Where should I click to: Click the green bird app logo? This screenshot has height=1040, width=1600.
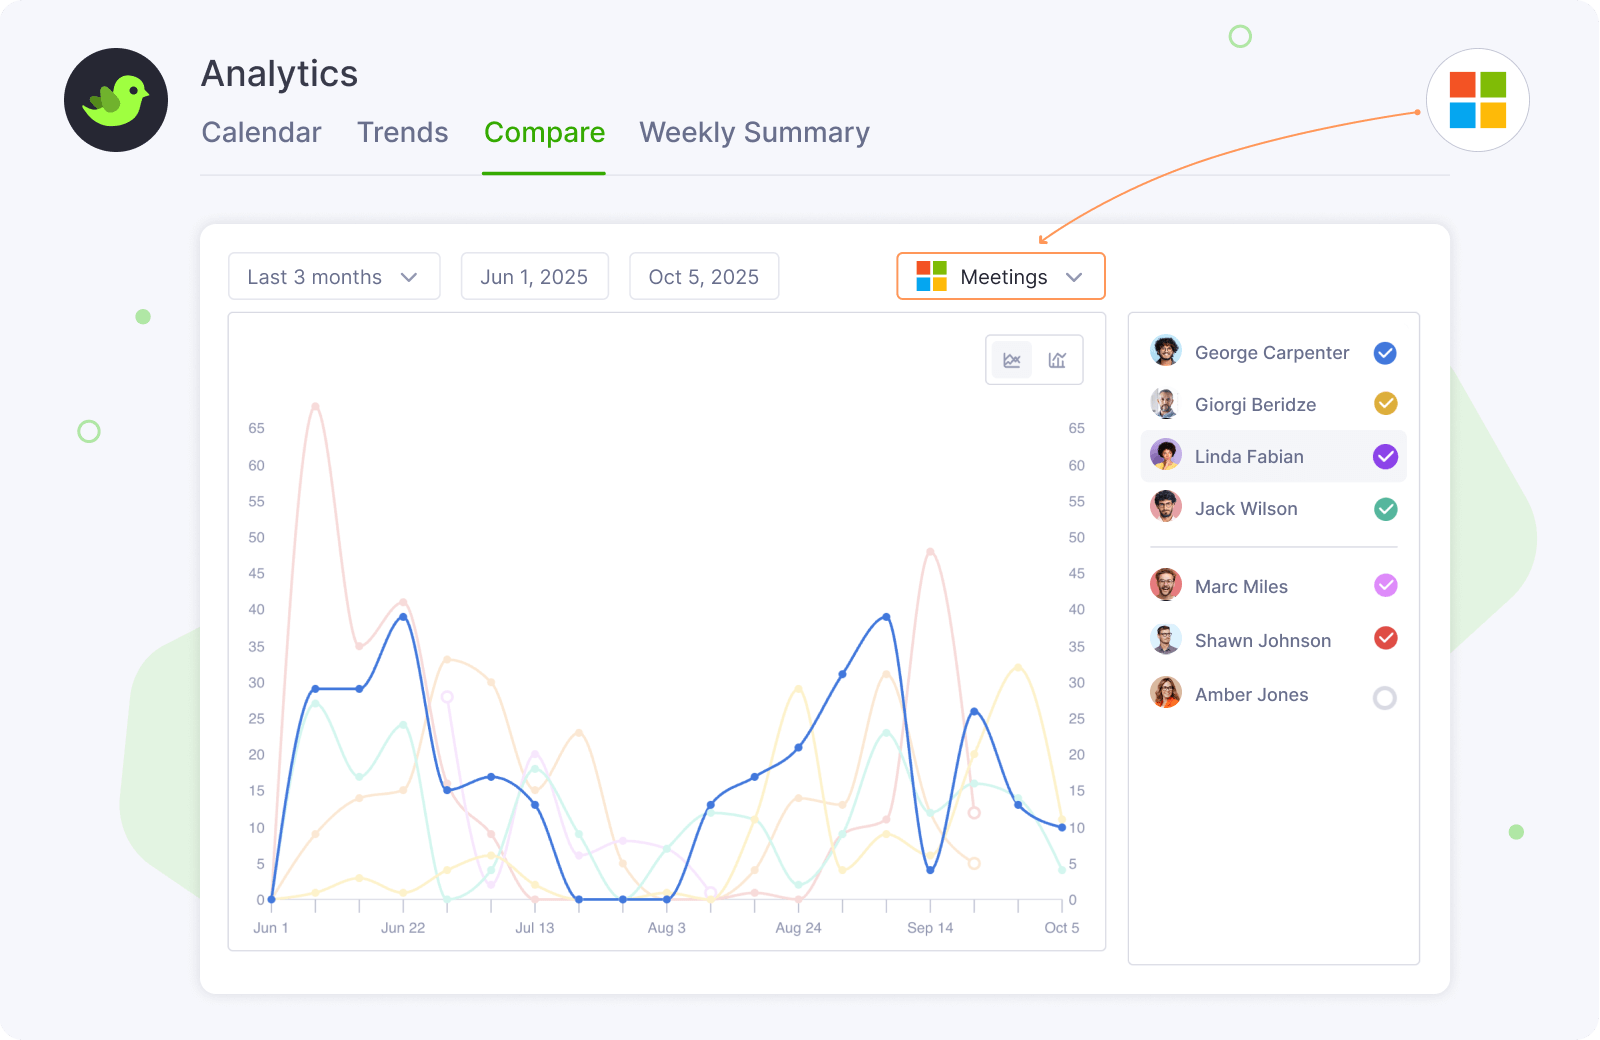point(116,100)
